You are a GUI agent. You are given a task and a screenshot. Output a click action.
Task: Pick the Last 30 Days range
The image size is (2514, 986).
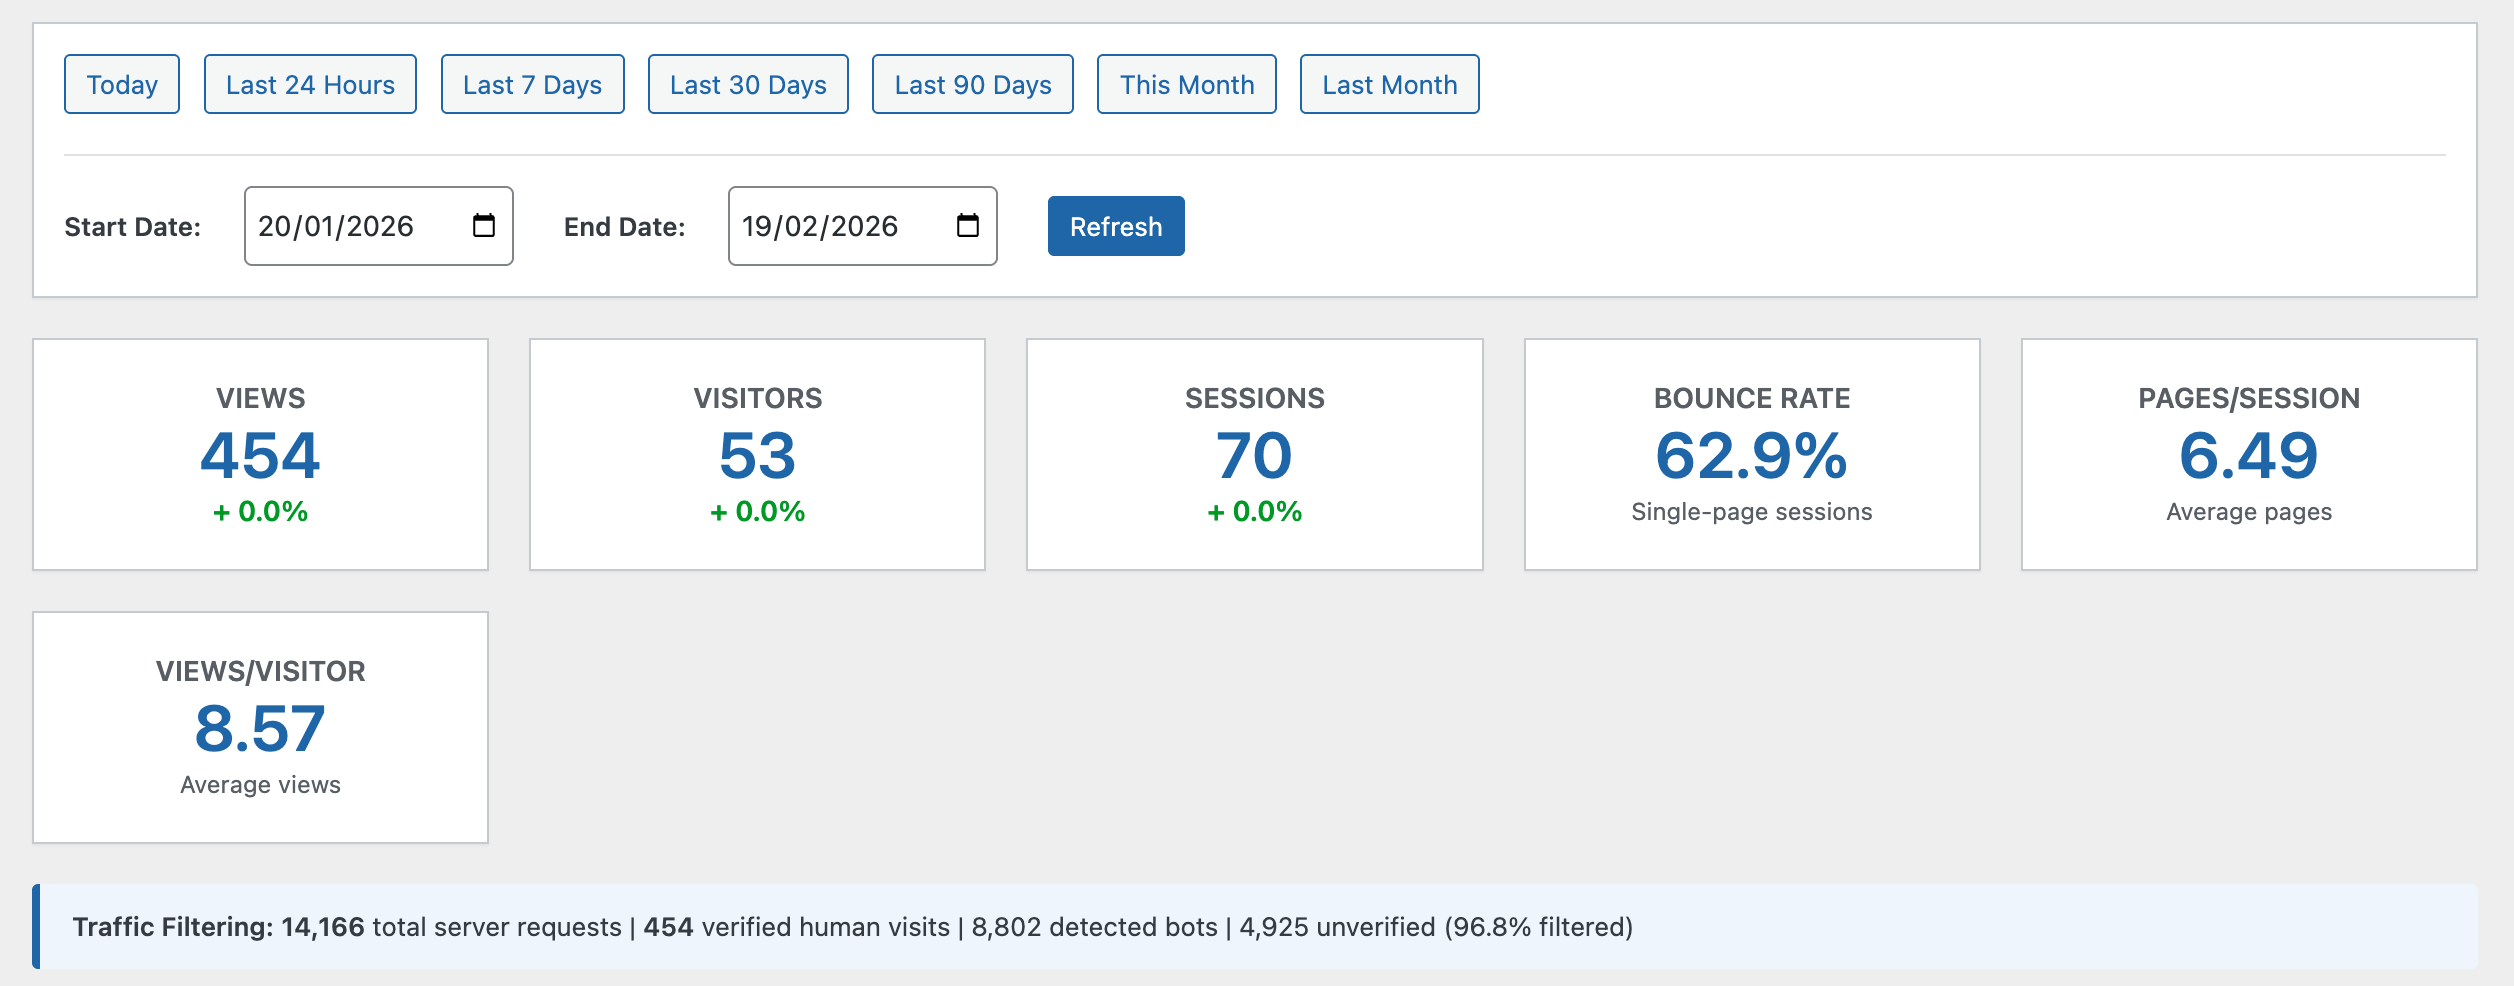748,85
